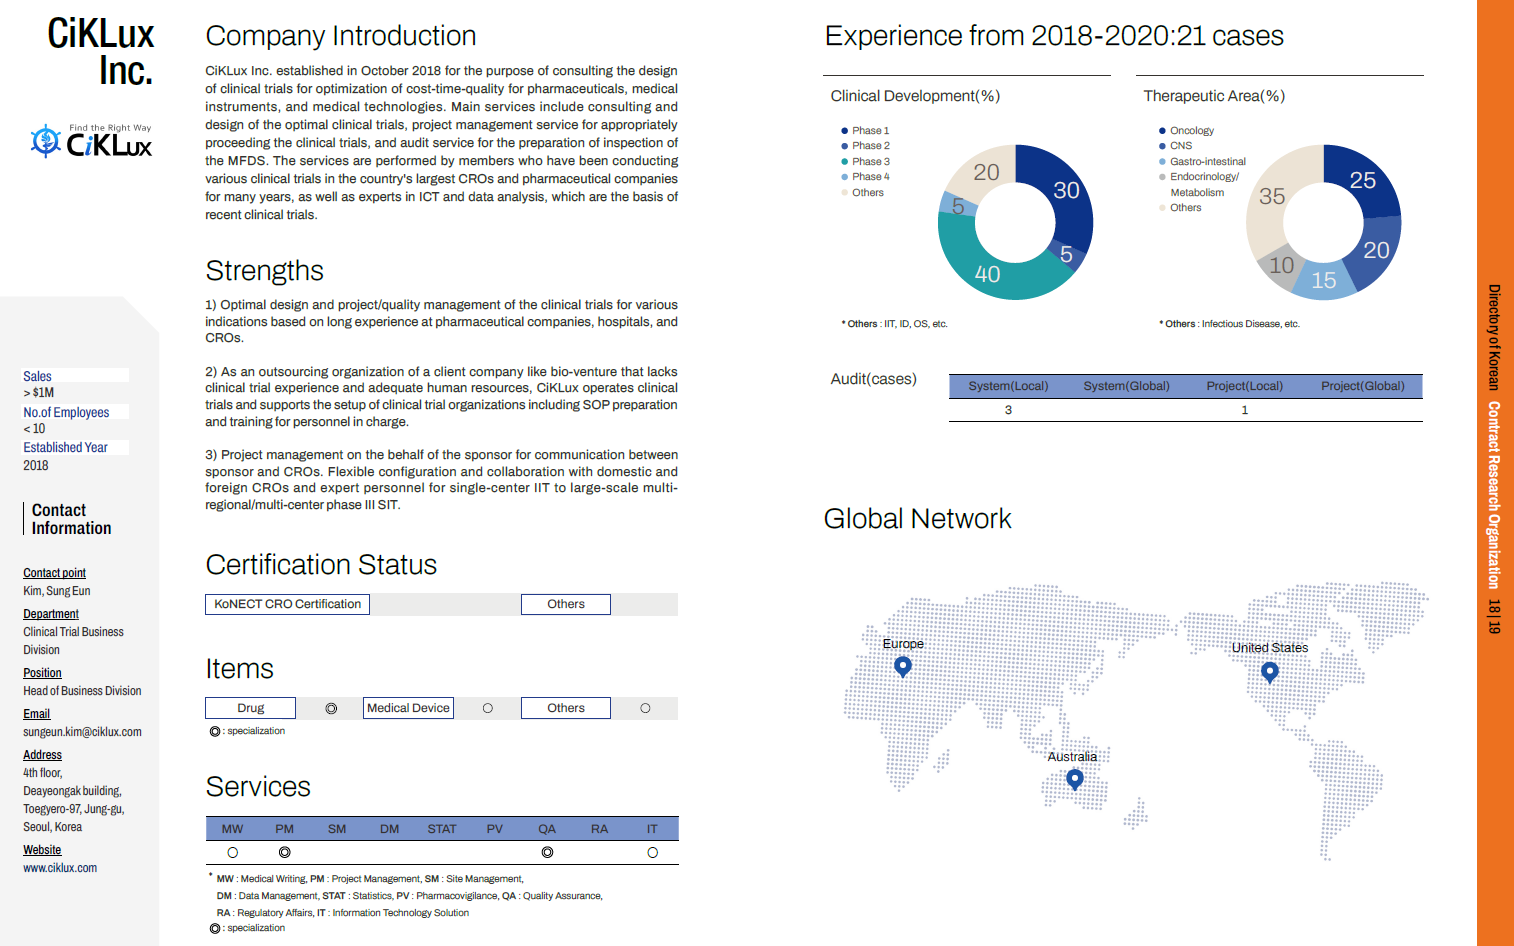1514x946 pixels.
Task: Click the DM column in Services table
Action: coord(389,829)
